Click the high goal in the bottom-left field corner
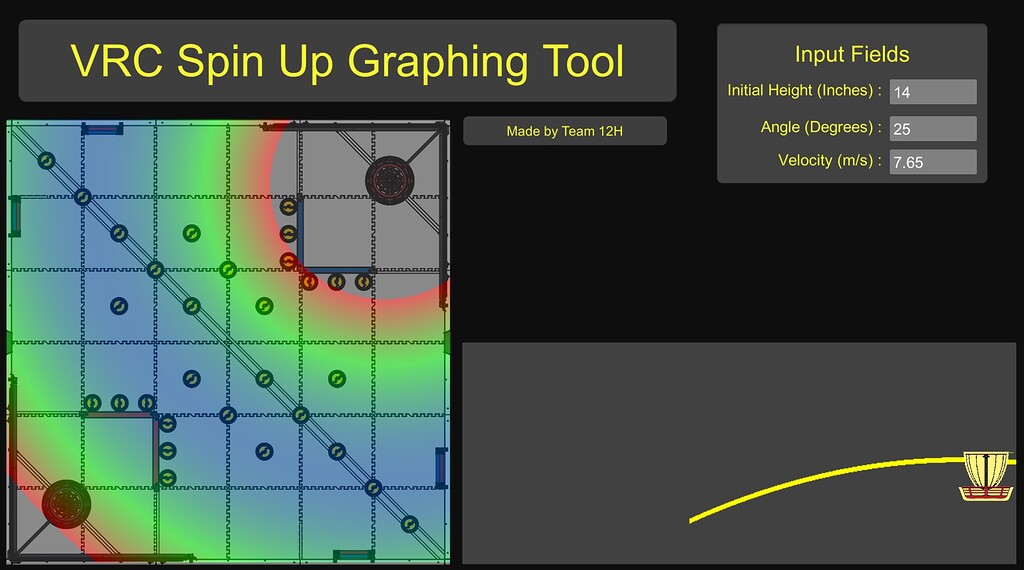1024x570 pixels. (66, 503)
